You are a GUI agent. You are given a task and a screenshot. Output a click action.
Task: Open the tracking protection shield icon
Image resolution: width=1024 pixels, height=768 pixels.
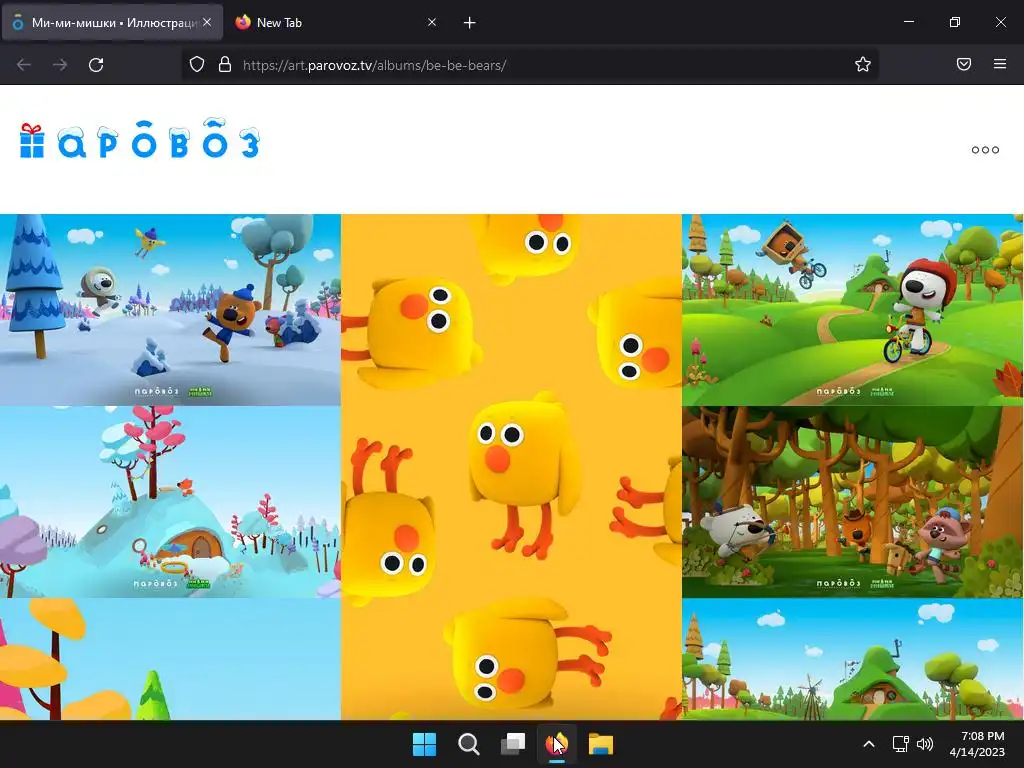tap(197, 65)
